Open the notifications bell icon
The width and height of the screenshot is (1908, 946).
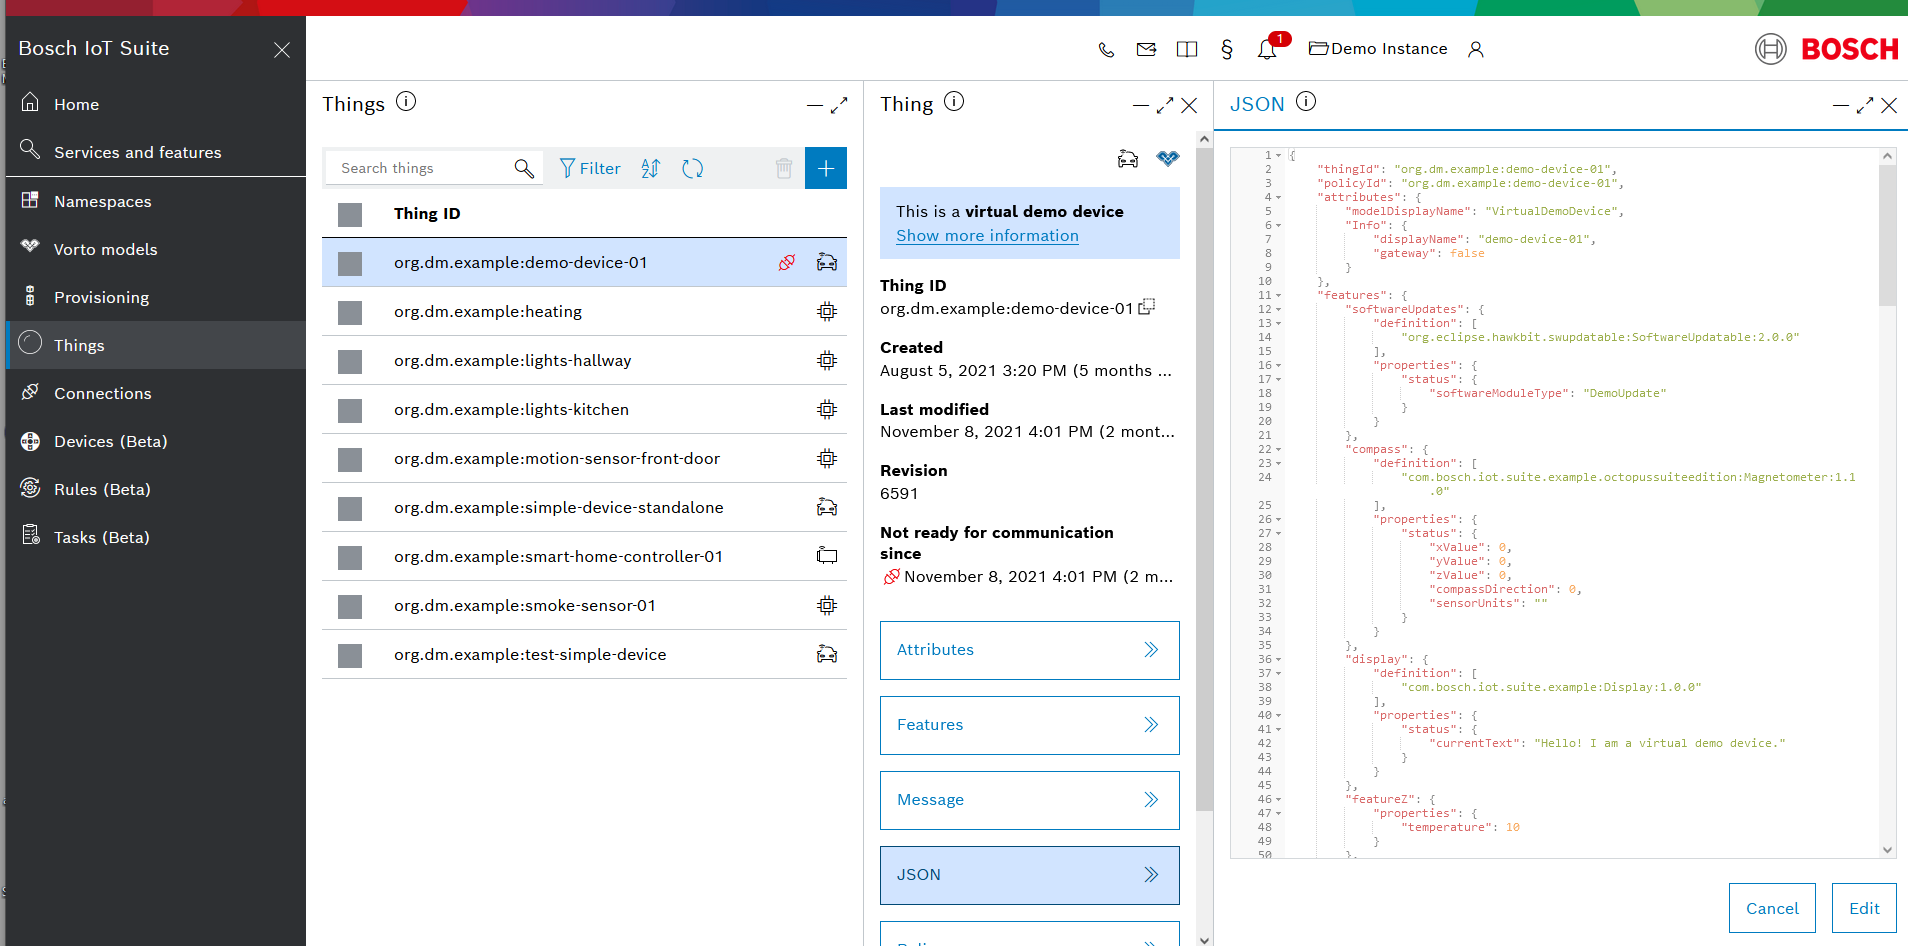click(1267, 49)
